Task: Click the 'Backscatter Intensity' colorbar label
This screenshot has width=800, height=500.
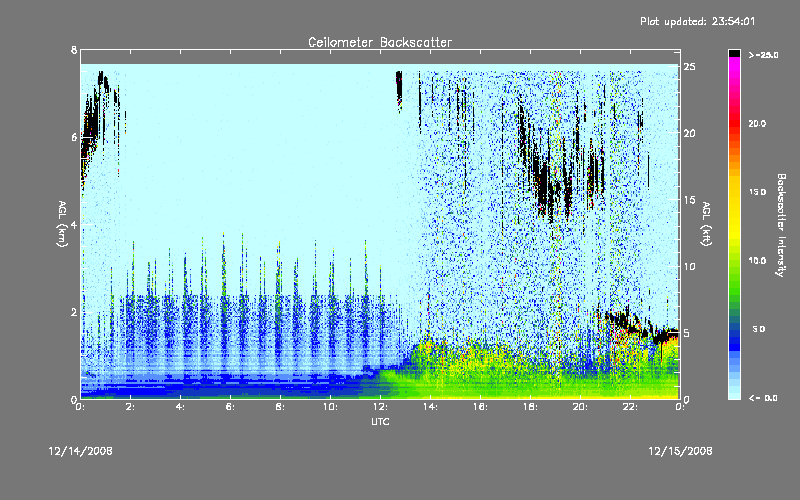Action: tap(781, 225)
